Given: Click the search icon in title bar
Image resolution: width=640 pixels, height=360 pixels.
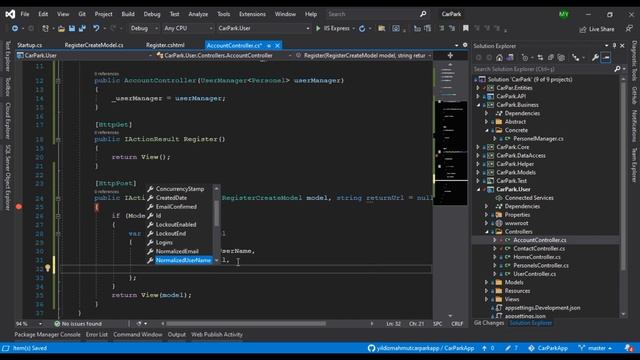Looking at the screenshot, I should tap(423, 14).
